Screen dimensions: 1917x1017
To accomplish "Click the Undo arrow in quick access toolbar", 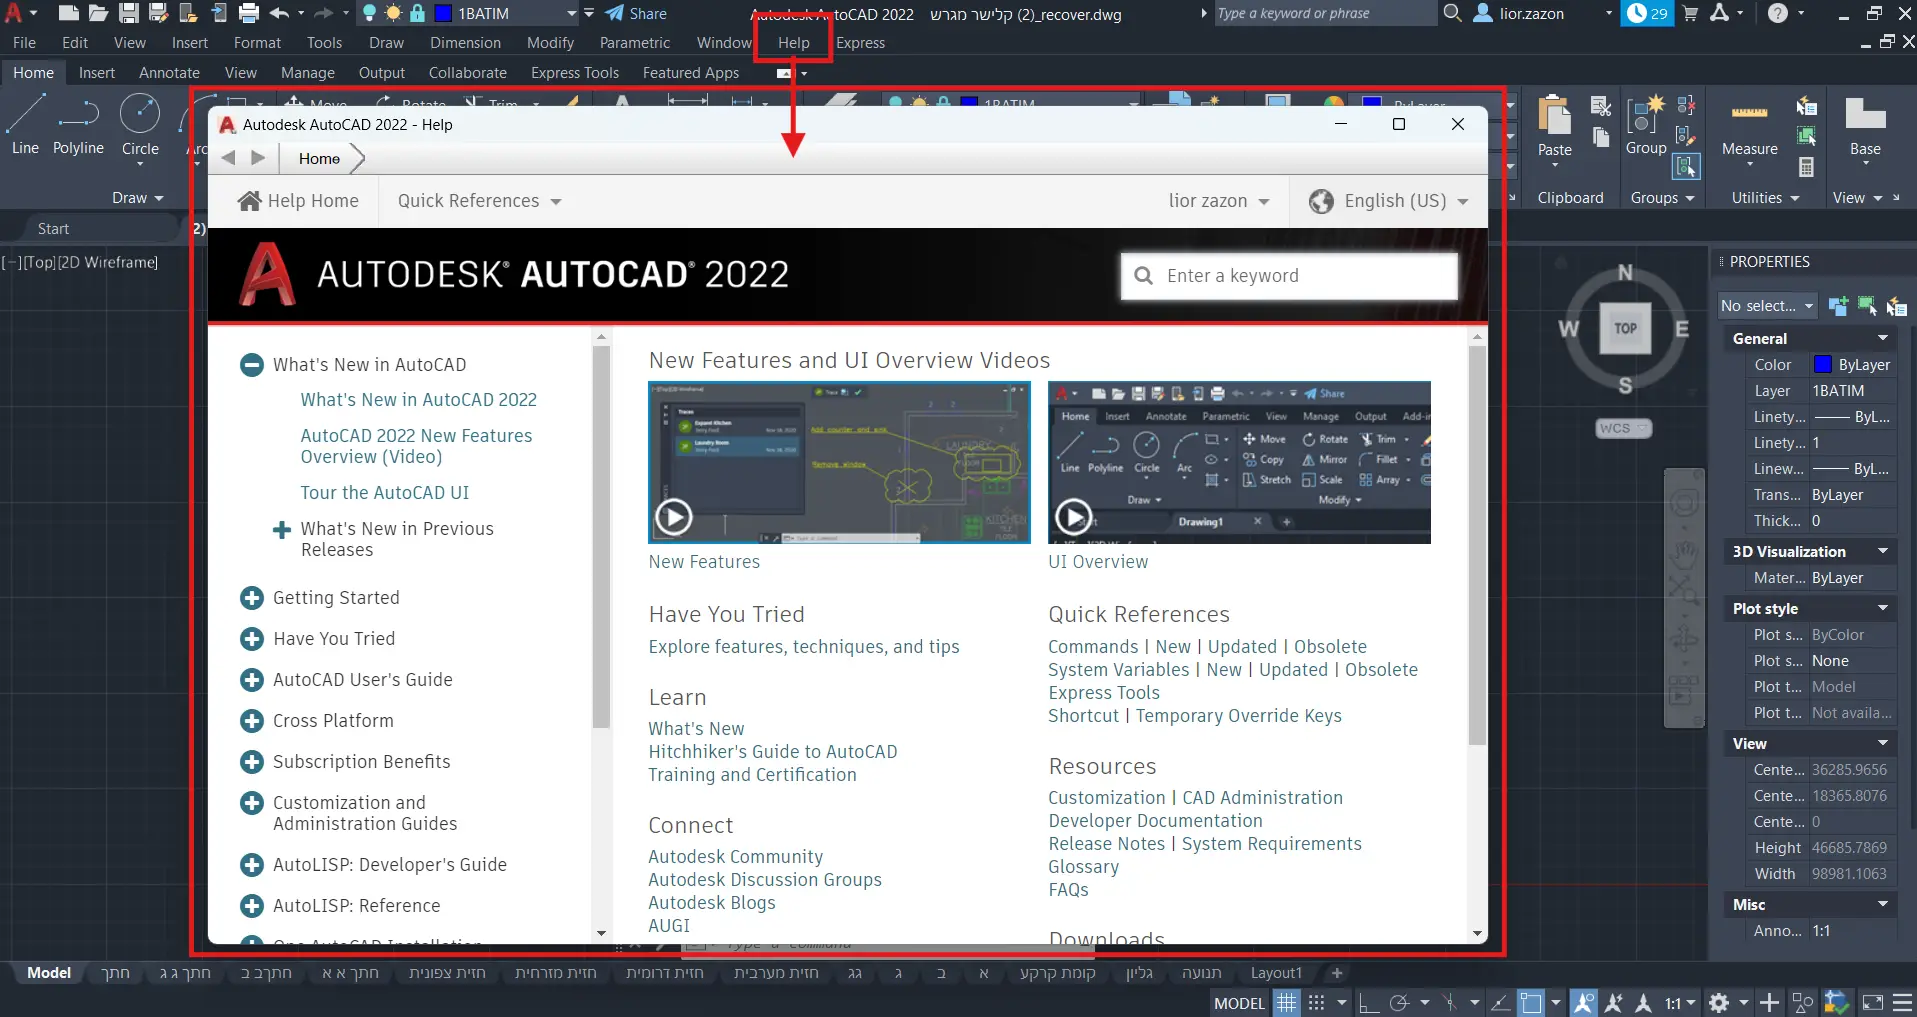I will tap(279, 13).
